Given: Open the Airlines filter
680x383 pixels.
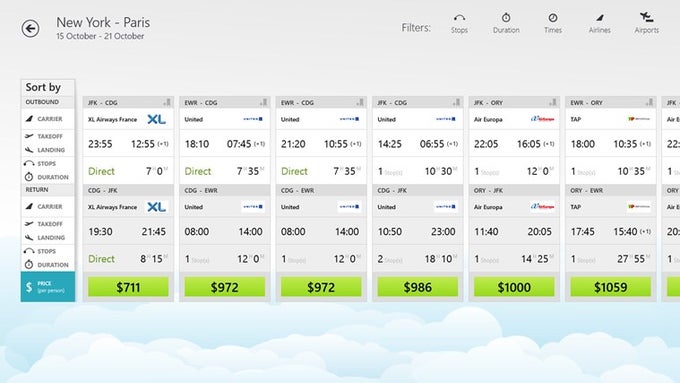Looking at the screenshot, I should [600, 23].
